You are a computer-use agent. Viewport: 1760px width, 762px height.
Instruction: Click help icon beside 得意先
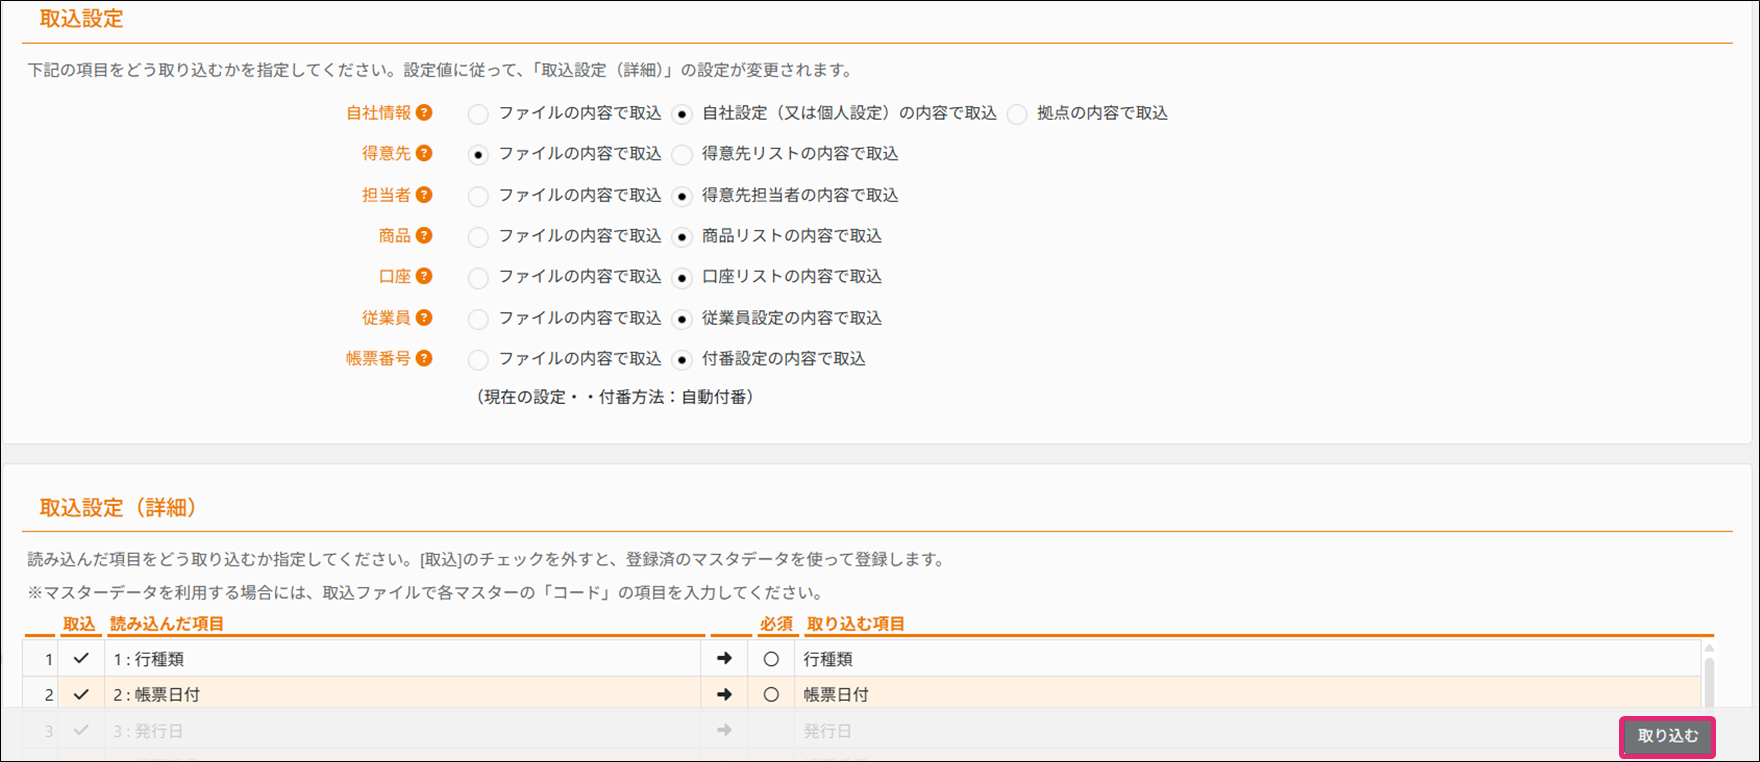424,153
